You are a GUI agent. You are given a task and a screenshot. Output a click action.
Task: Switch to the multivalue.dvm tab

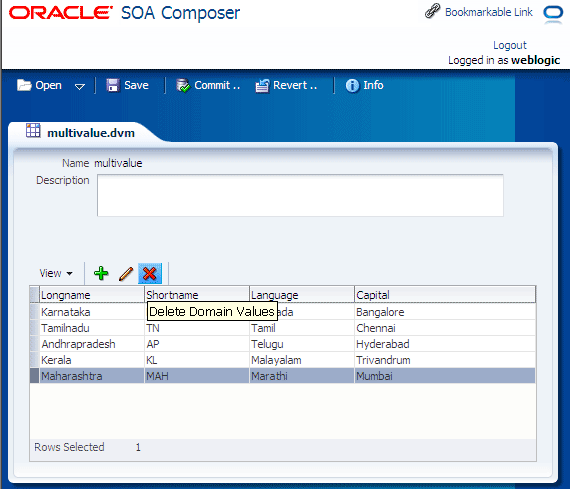click(x=91, y=133)
